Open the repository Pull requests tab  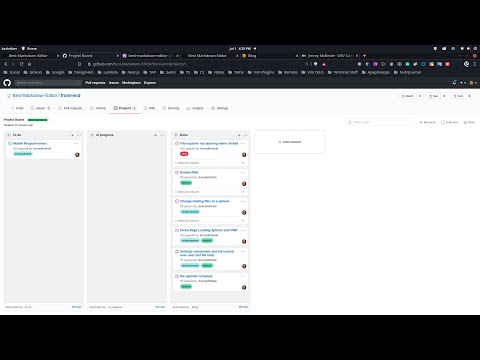(70, 108)
